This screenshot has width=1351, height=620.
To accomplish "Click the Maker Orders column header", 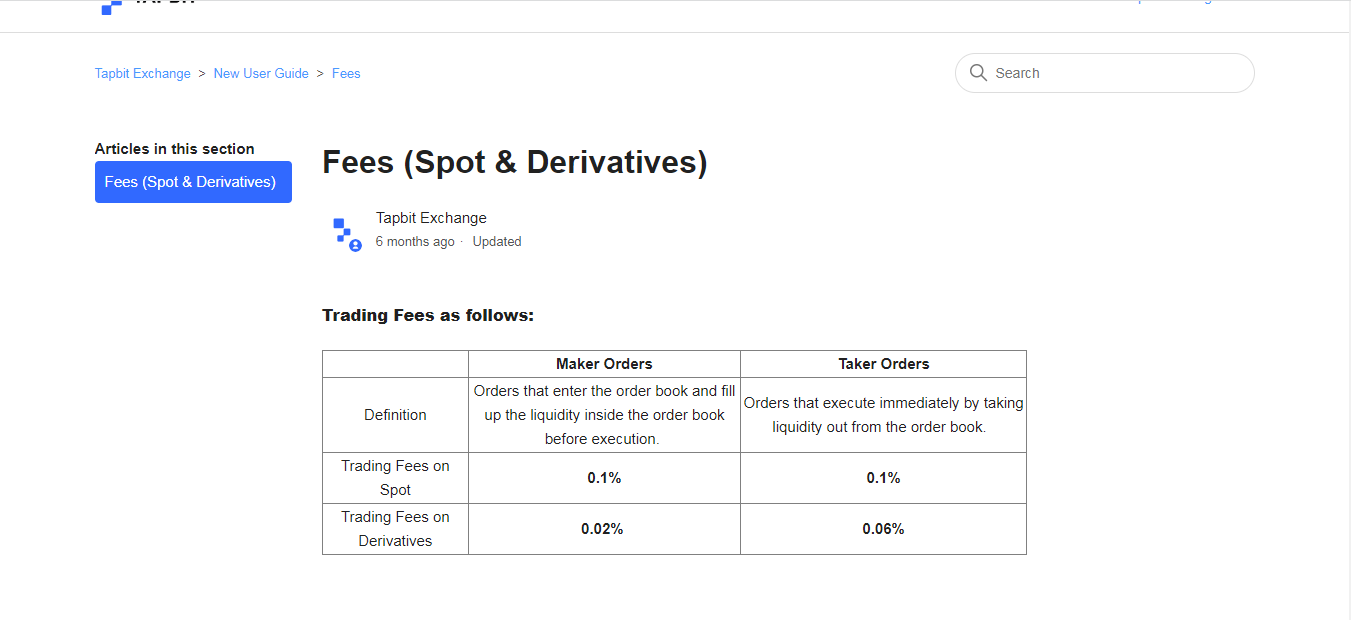I will click(x=604, y=364).
